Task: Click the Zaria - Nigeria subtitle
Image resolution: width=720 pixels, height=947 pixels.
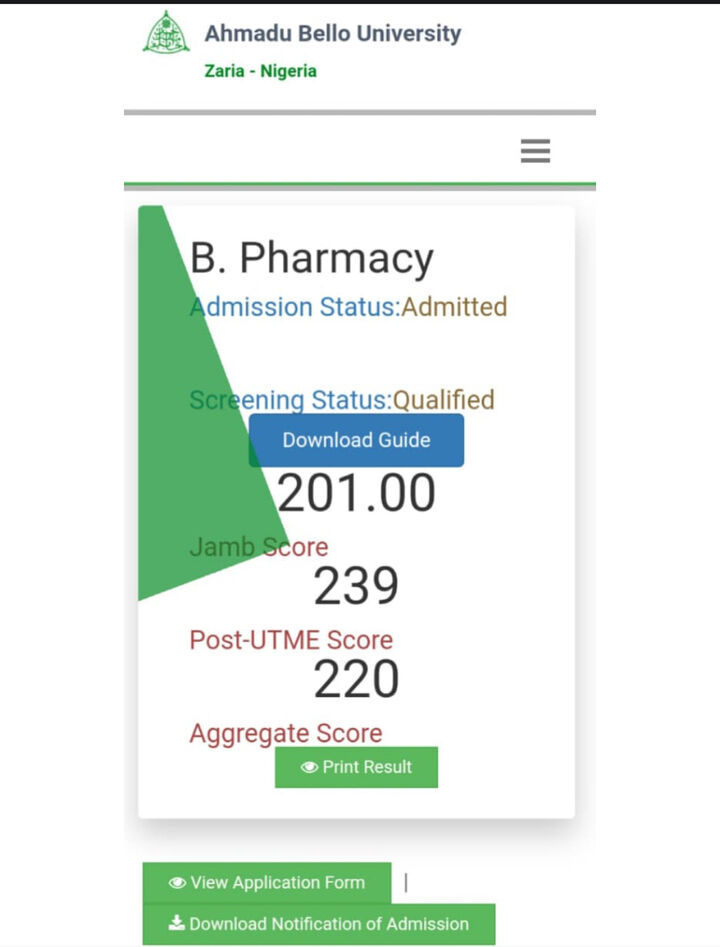Action: (260, 71)
